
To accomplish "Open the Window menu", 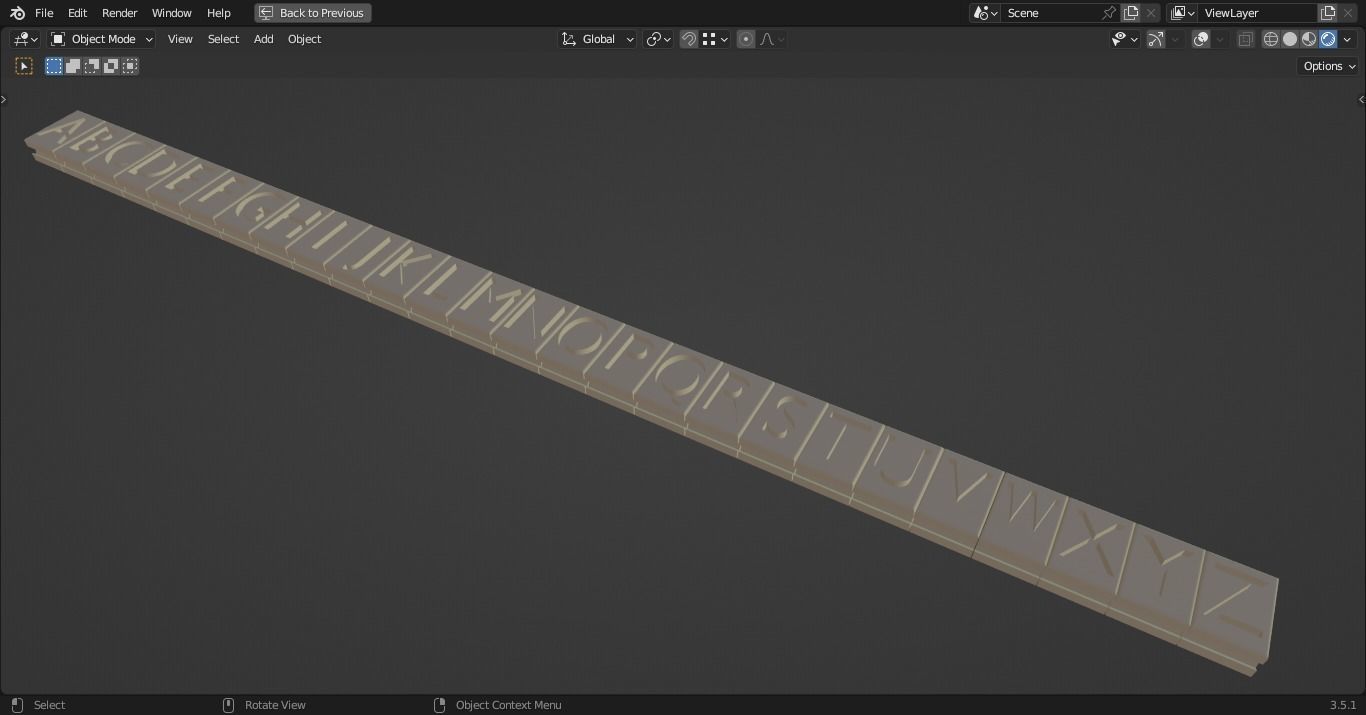I will click(x=171, y=13).
